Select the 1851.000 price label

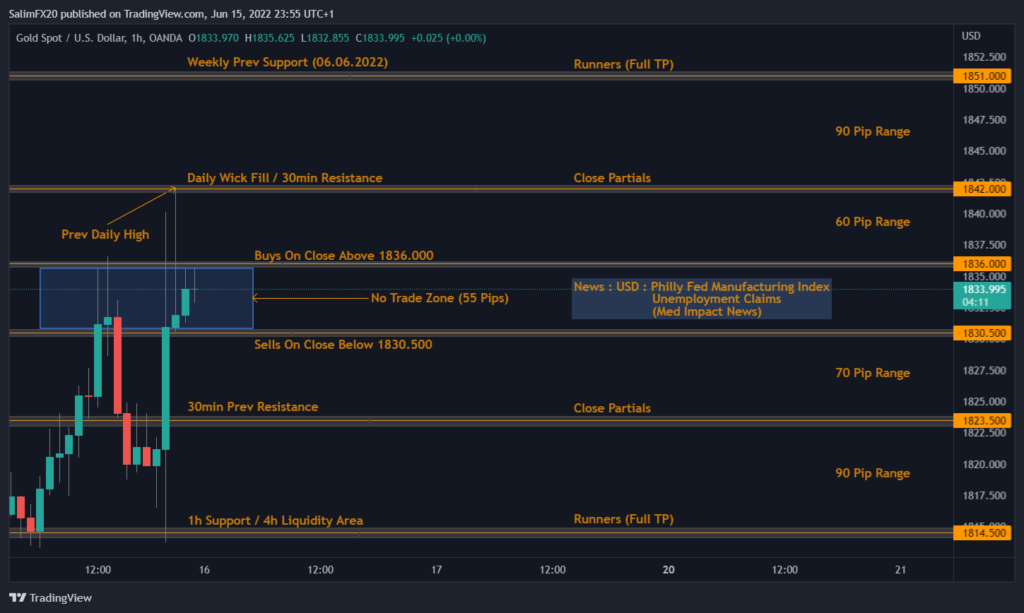[x=984, y=76]
